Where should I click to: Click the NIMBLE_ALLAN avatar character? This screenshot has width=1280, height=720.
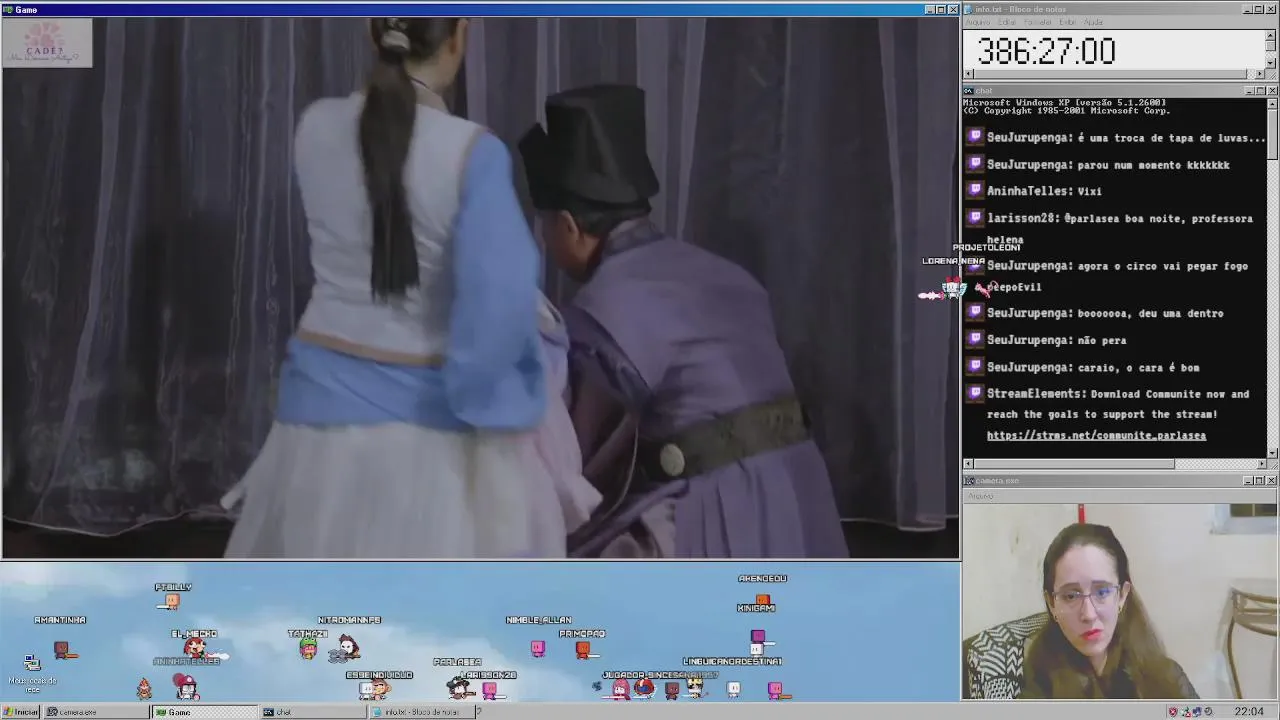pos(538,649)
